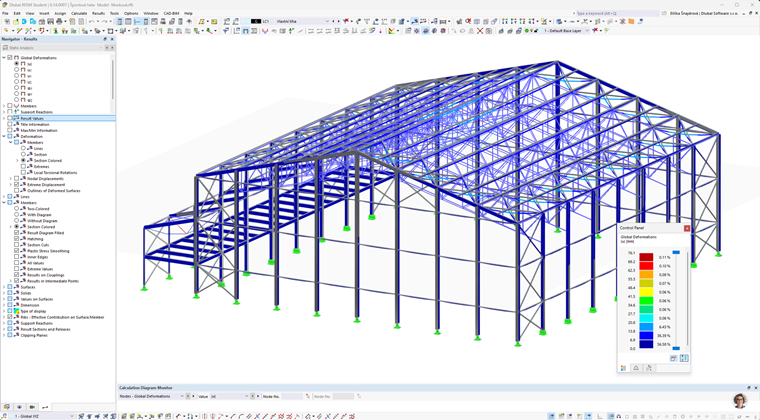Click the color scale tab icon in Control Panel
The height and width of the screenshot is (420, 760).
(623, 368)
